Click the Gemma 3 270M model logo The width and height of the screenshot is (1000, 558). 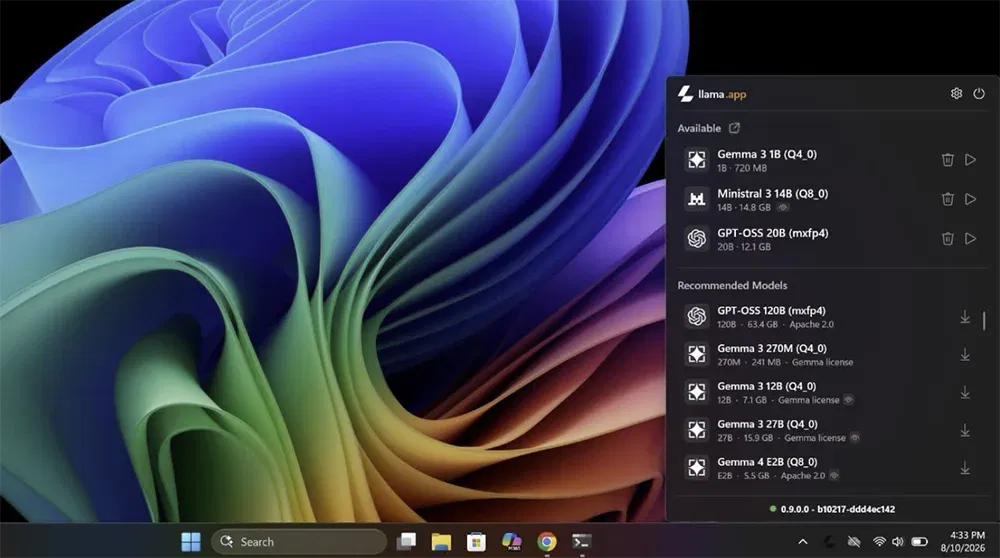[696, 354]
